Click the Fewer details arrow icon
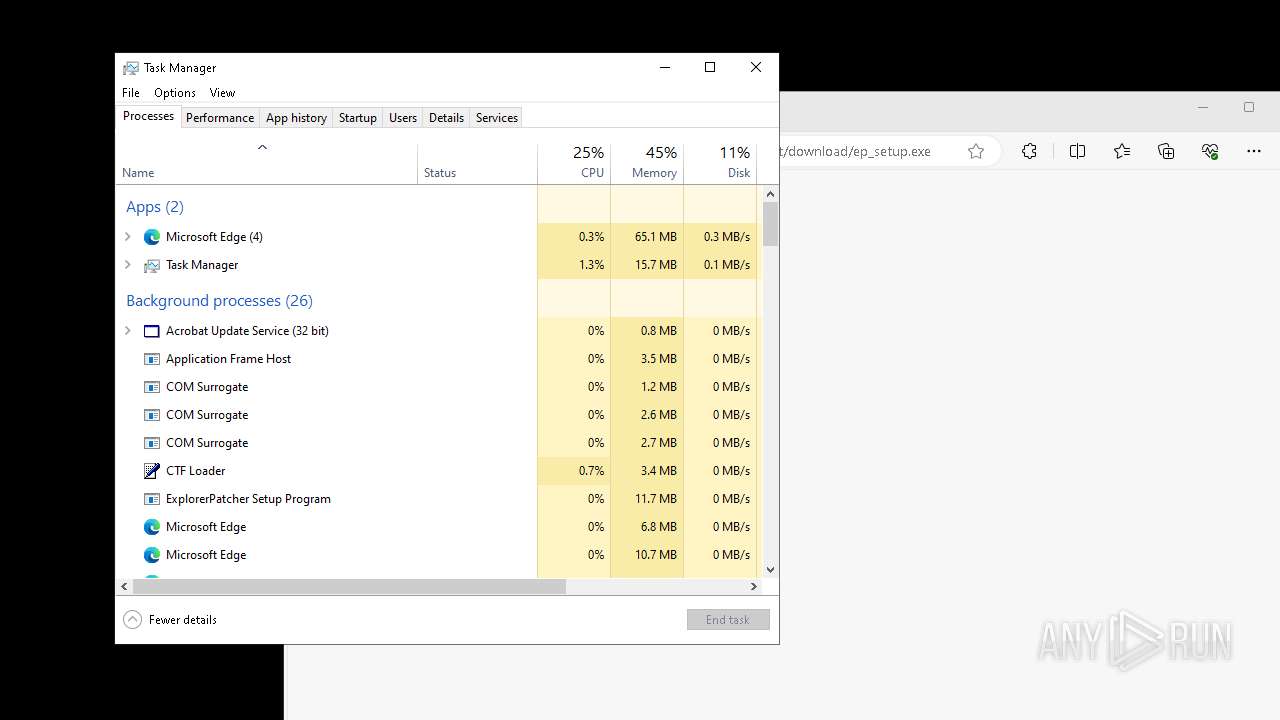This screenshot has height=720, width=1280. point(132,620)
